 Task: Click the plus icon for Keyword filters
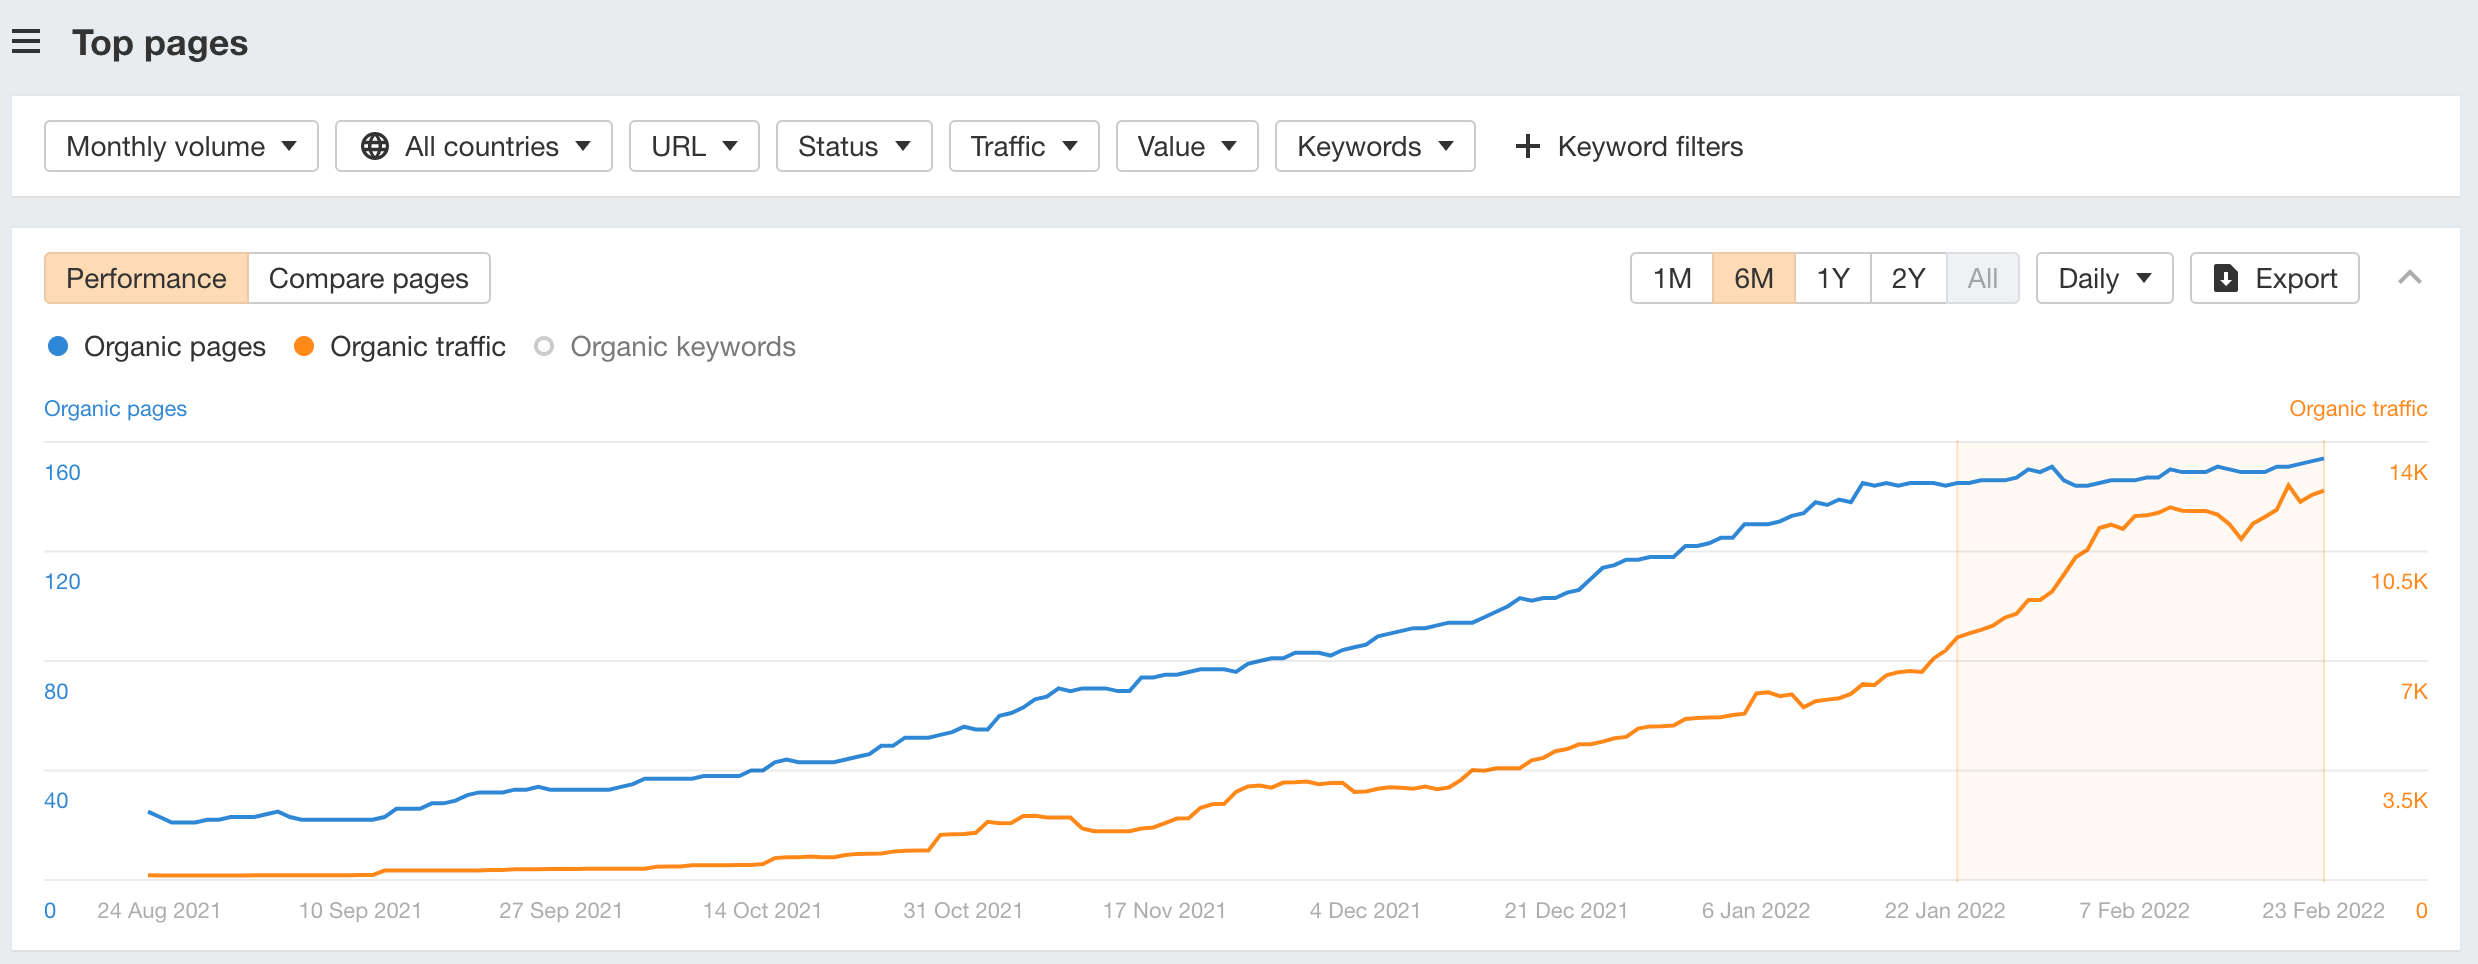point(1527,146)
